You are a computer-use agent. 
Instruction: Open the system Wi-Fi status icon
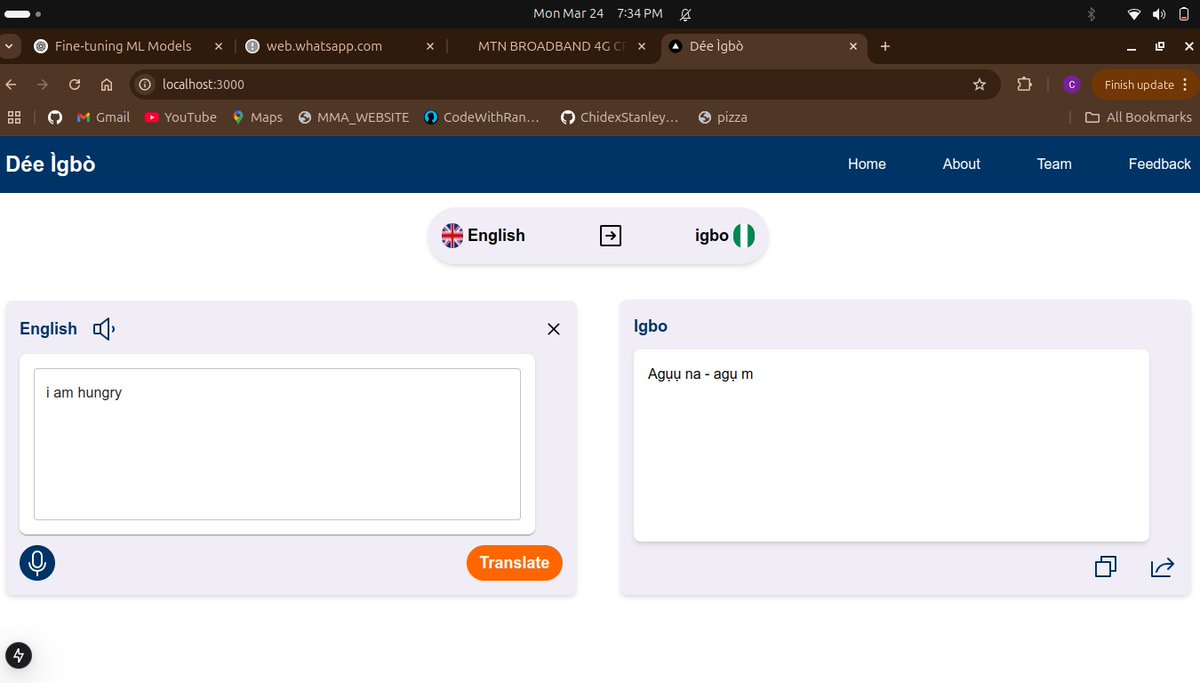[x=1134, y=14]
